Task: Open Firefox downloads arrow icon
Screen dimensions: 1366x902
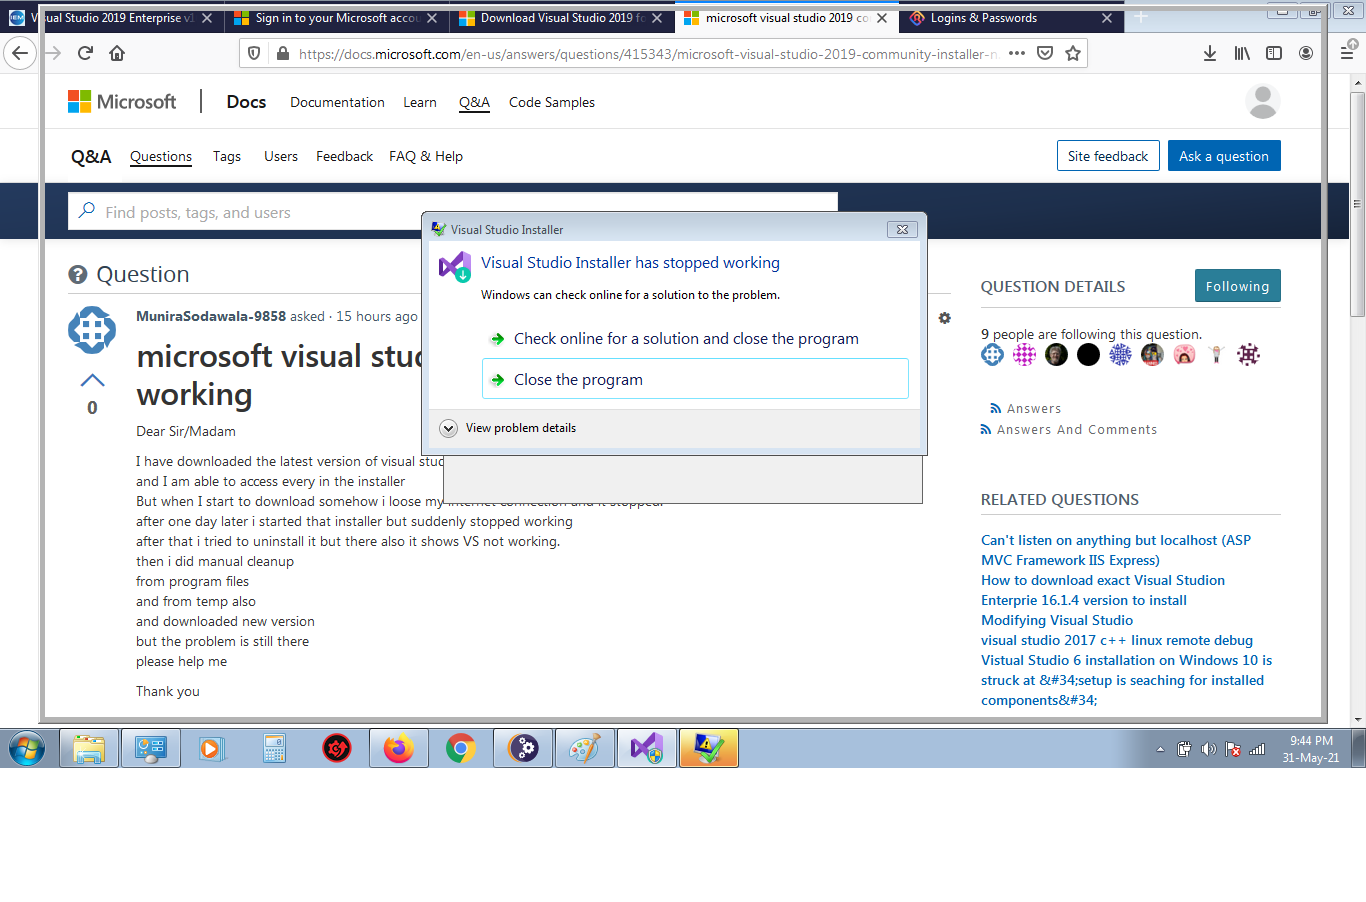Action: click(x=1210, y=53)
